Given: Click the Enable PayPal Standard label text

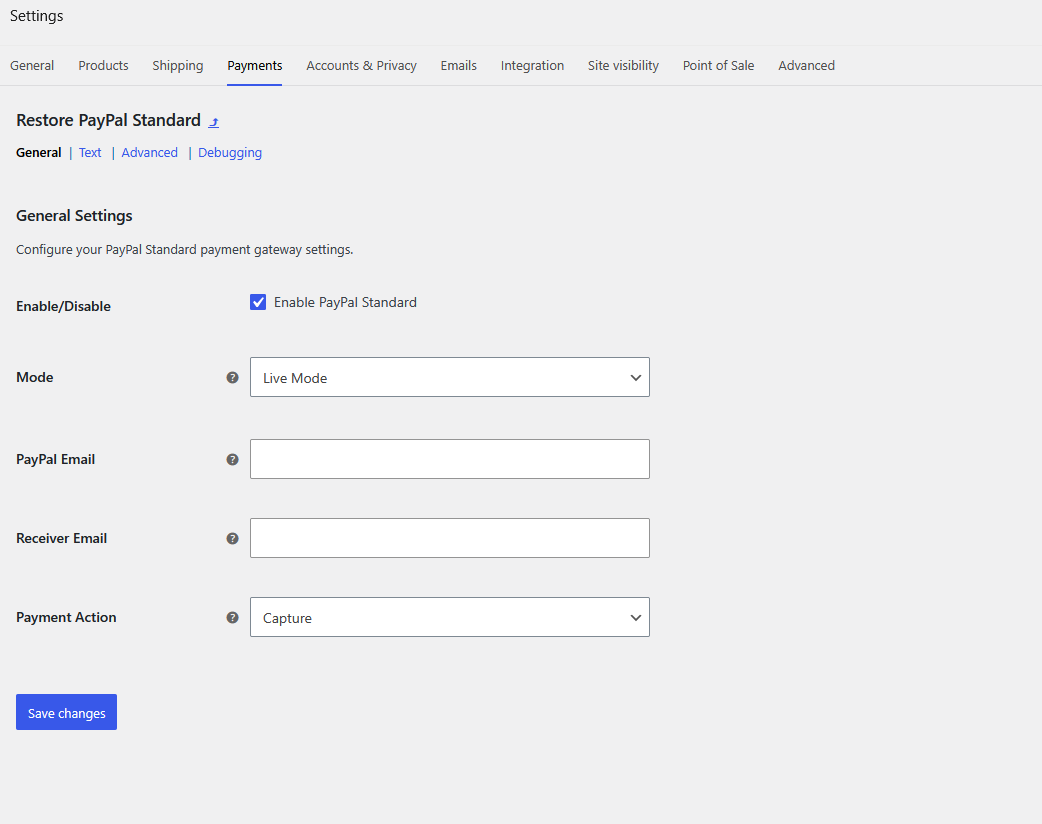Looking at the screenshot, I should point(346,302).
